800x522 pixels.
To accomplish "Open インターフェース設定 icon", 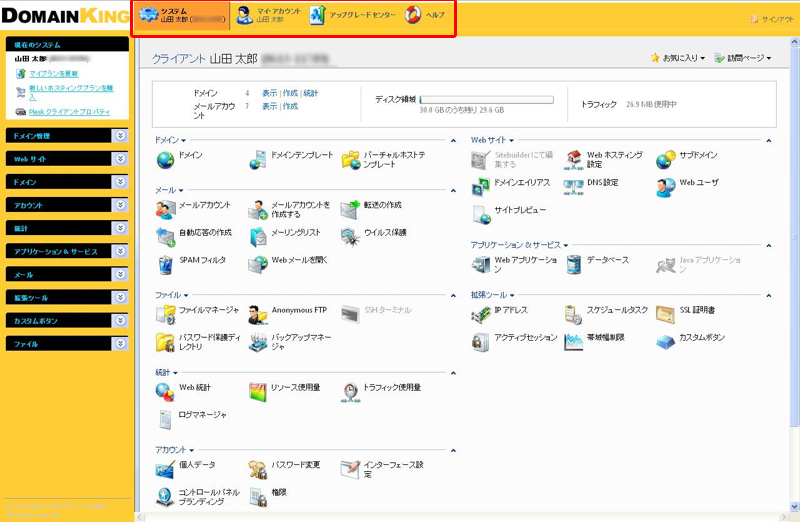I will coord(351,470).
